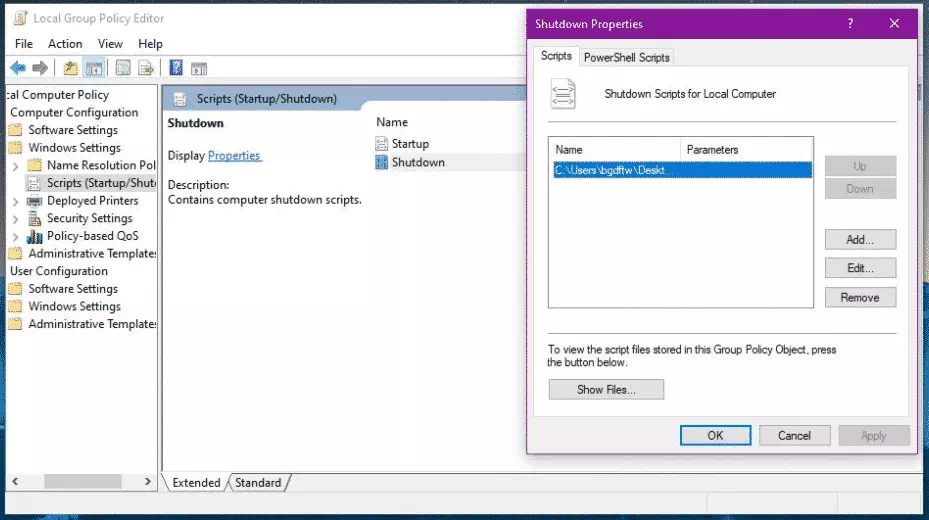Select the Scripts tab in dialog
The height and width of the screenshot is (520, 929).
tap(556, 56)
